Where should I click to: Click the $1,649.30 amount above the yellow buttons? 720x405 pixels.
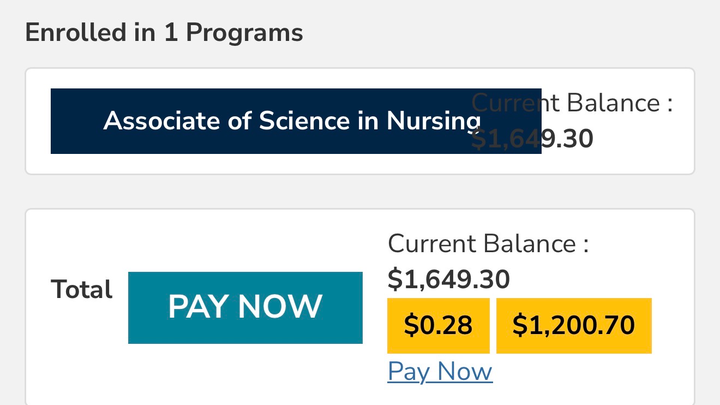(x=449, y=277)
